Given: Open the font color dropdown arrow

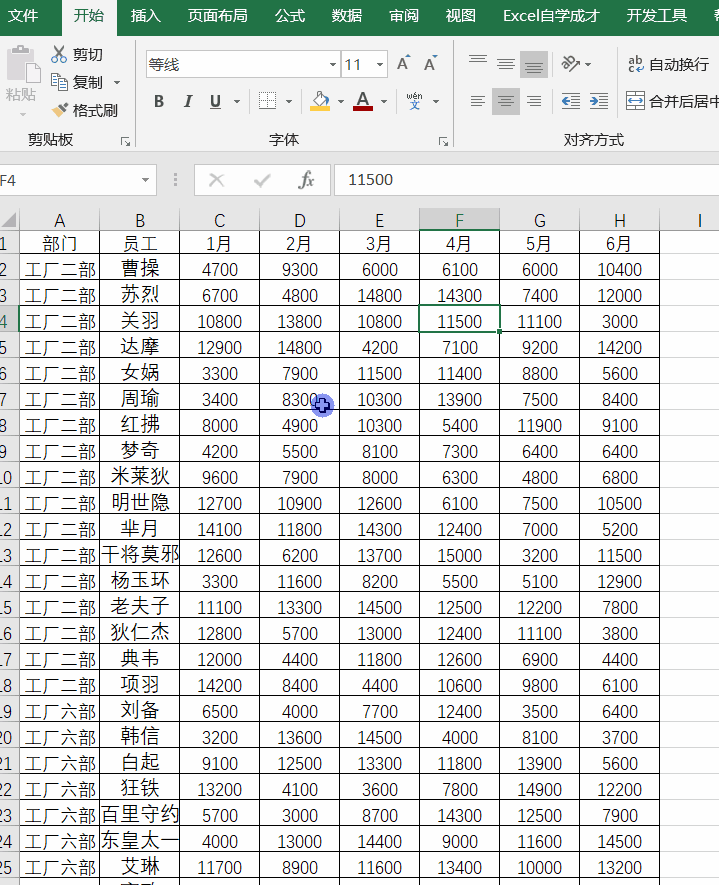Looking at the screenshot, I should click(384, 102).
